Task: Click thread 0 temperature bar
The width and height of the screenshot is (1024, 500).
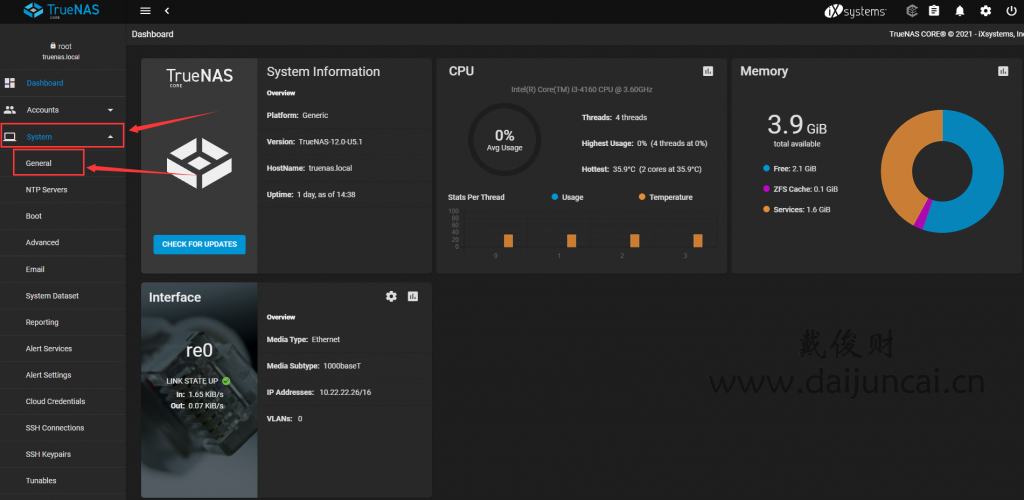Action: click(x=508, y=240)
